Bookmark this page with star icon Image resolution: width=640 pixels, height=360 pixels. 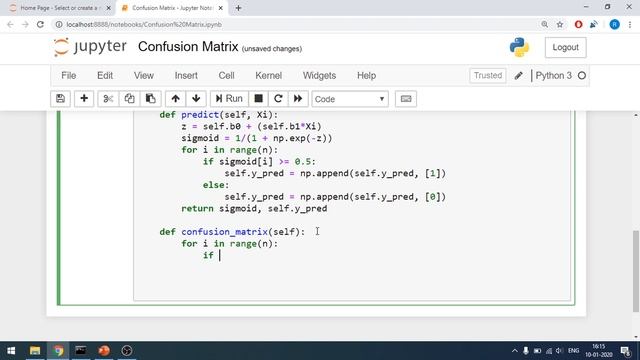pos(560,24)
